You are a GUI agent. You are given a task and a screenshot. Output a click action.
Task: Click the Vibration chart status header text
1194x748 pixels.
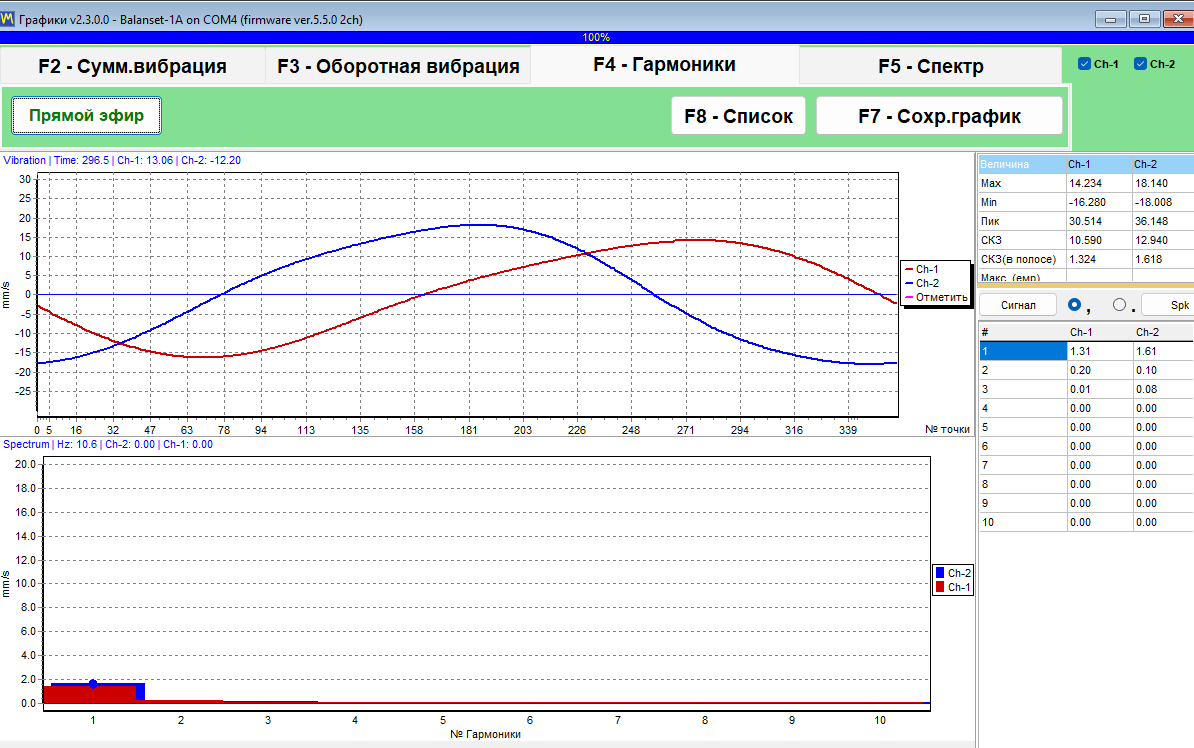[122, 160]
